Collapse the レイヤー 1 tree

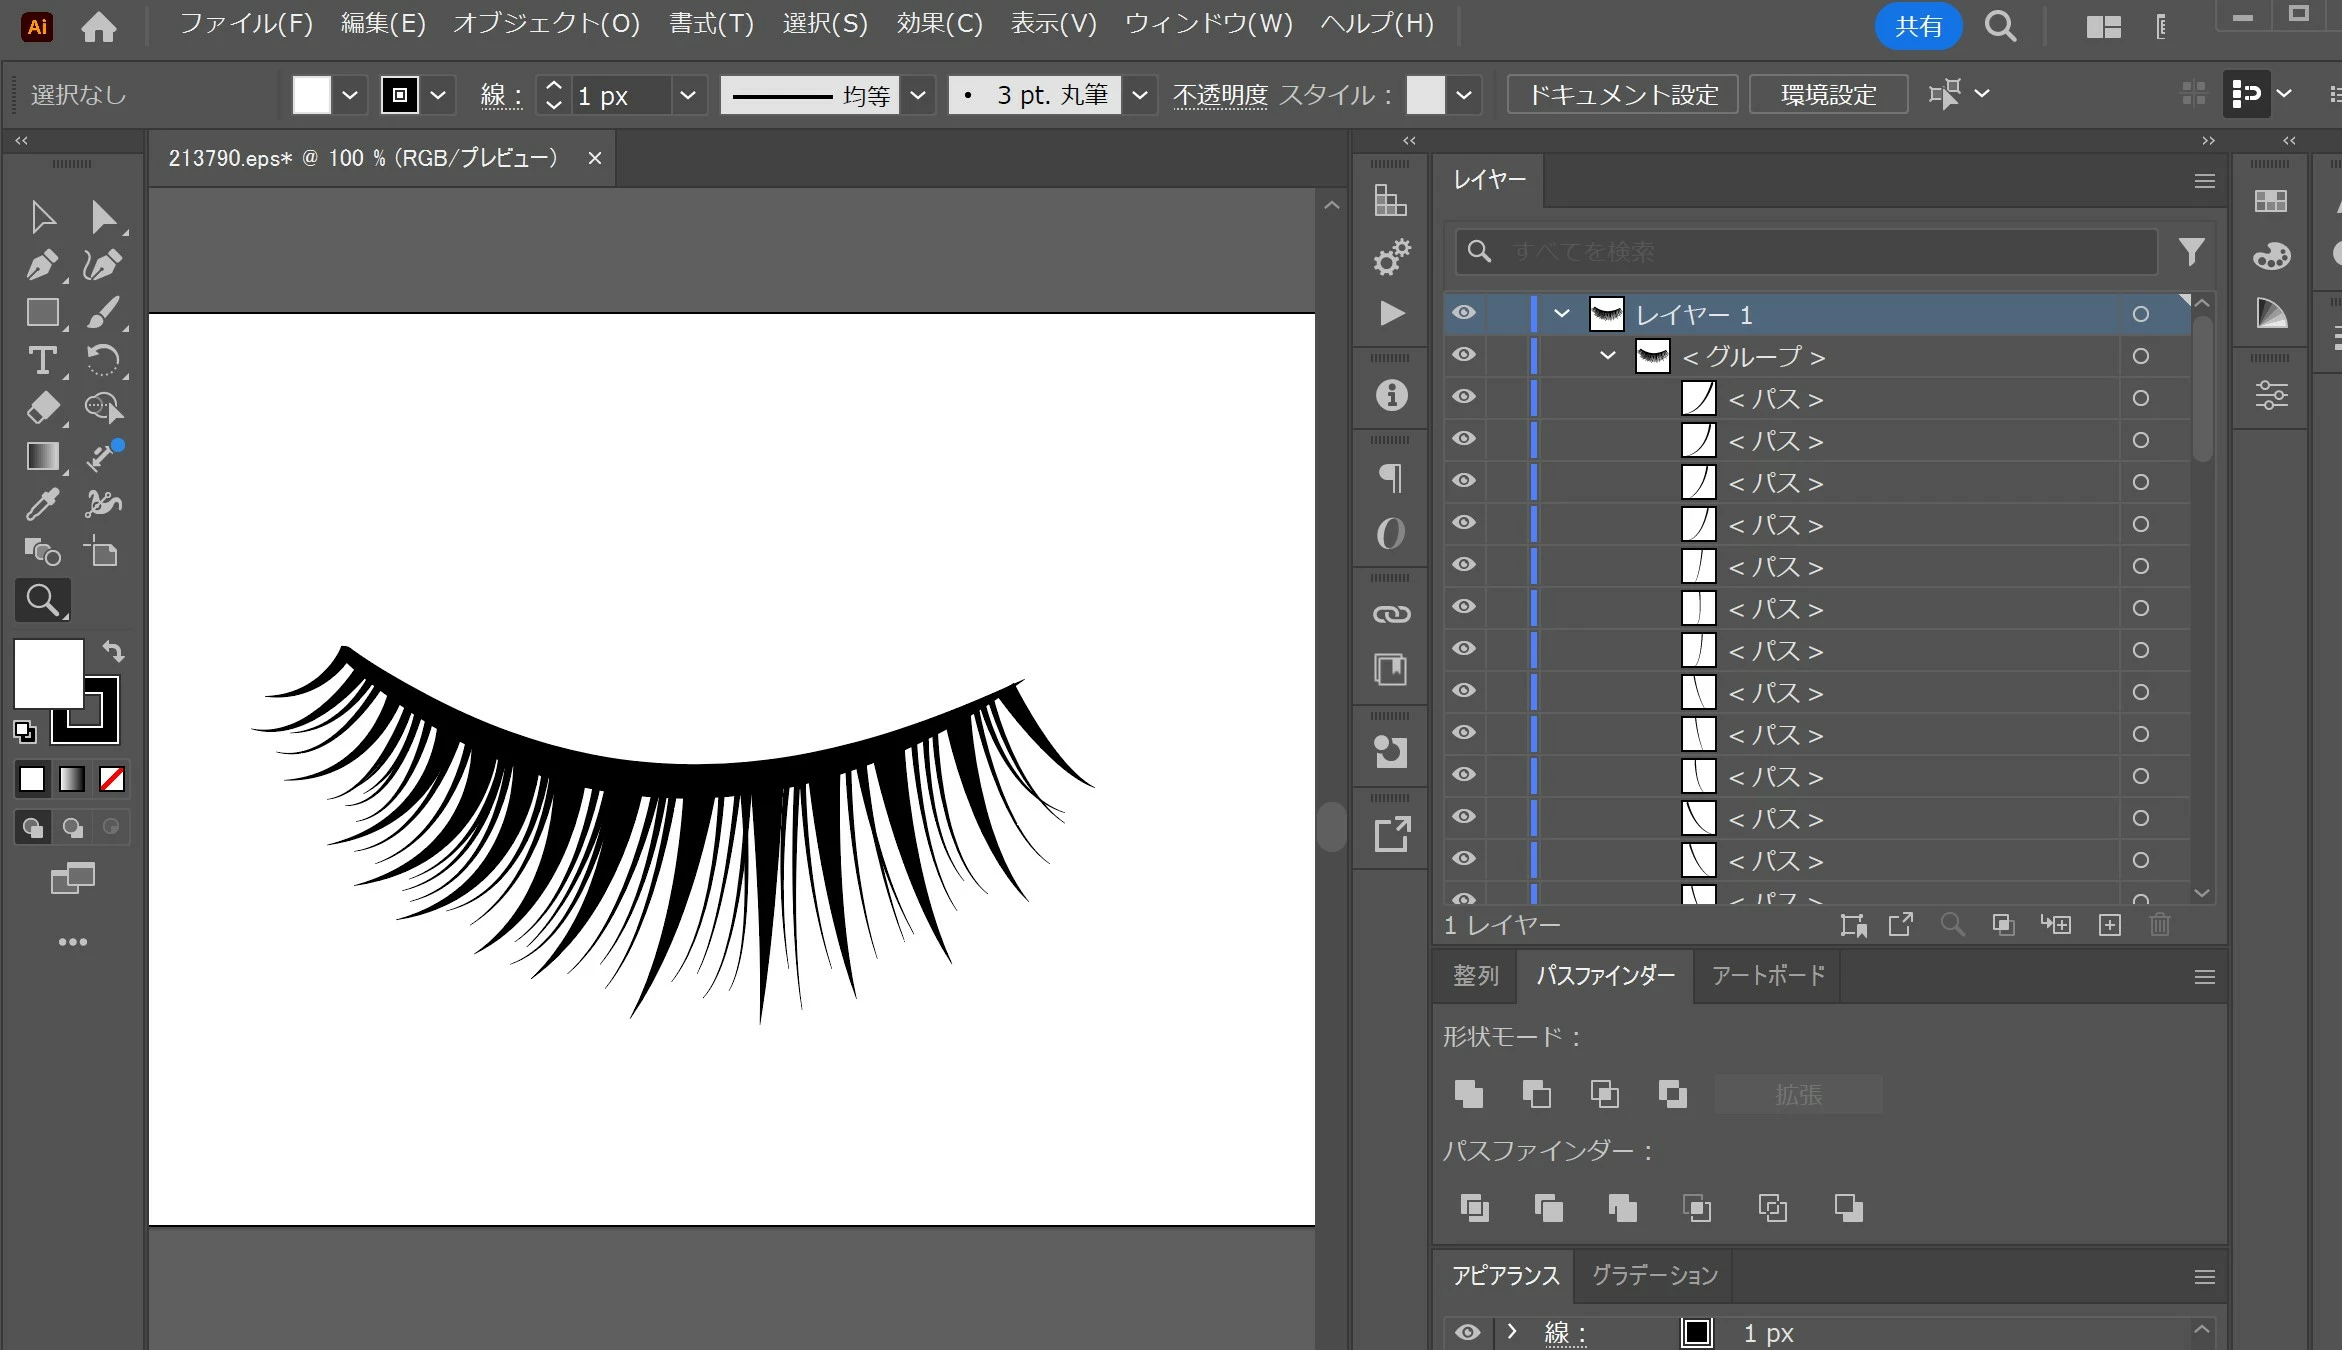[1562, 314]
